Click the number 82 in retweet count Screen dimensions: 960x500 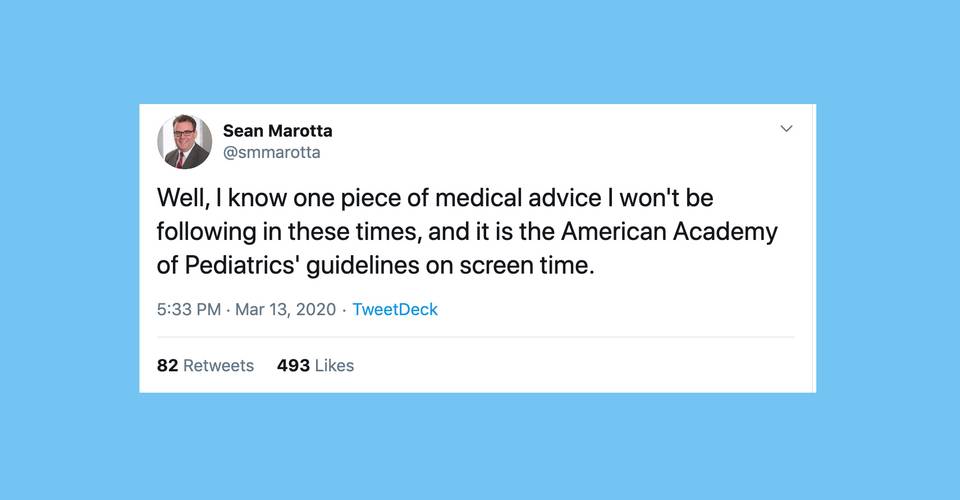tap(167, 365)
